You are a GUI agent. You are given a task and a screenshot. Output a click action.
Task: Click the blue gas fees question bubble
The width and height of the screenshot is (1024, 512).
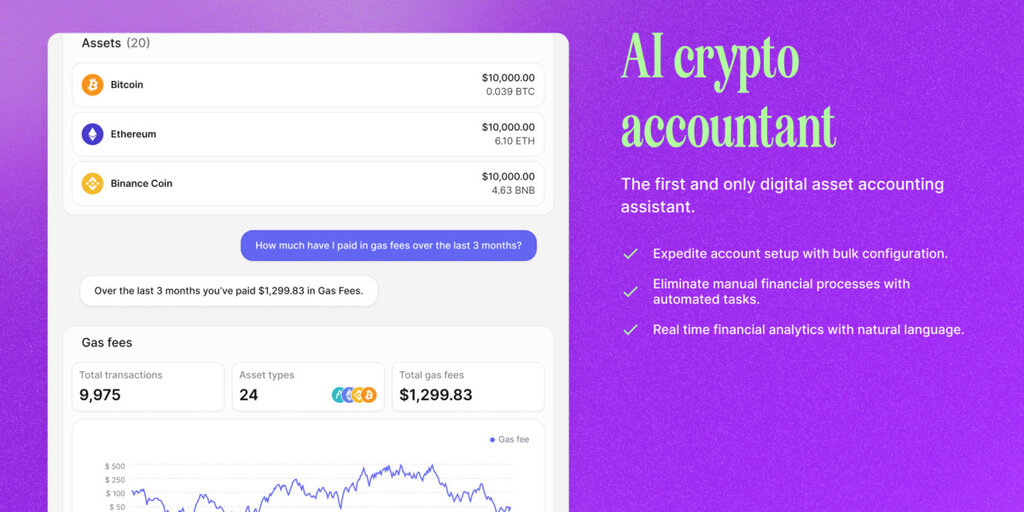[x=389, y=246]
